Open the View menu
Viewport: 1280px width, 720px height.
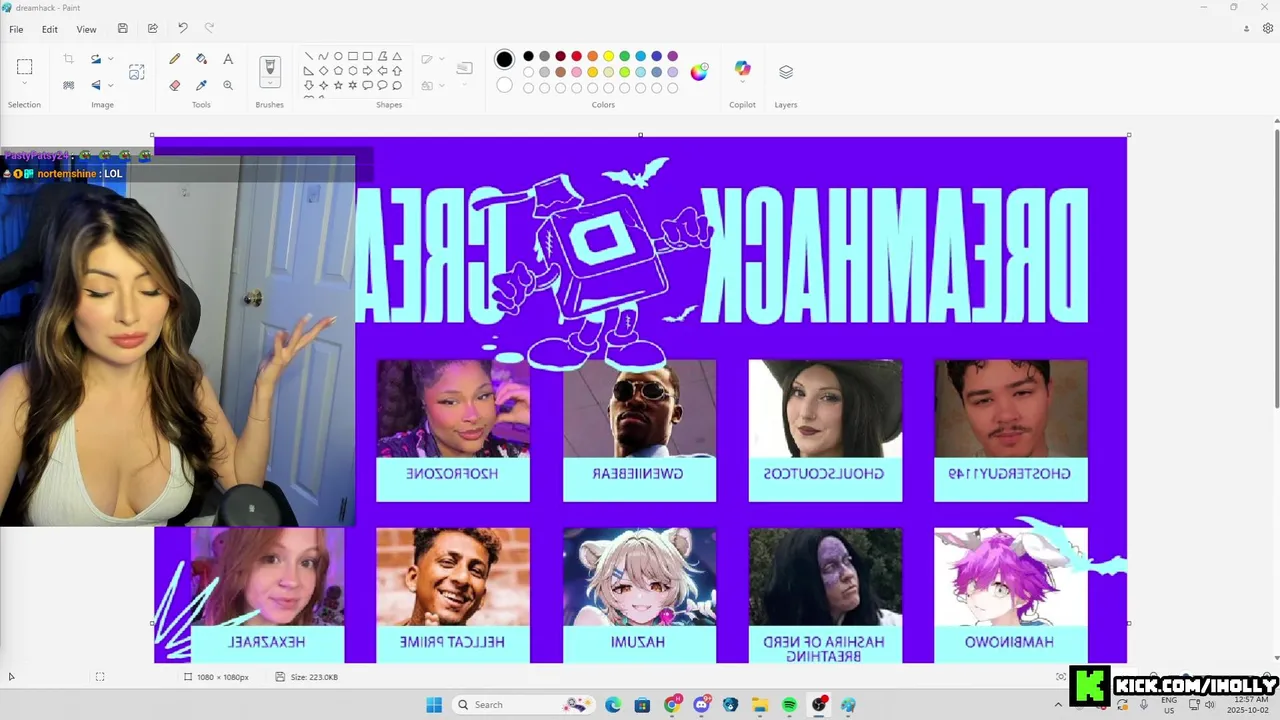87,29
